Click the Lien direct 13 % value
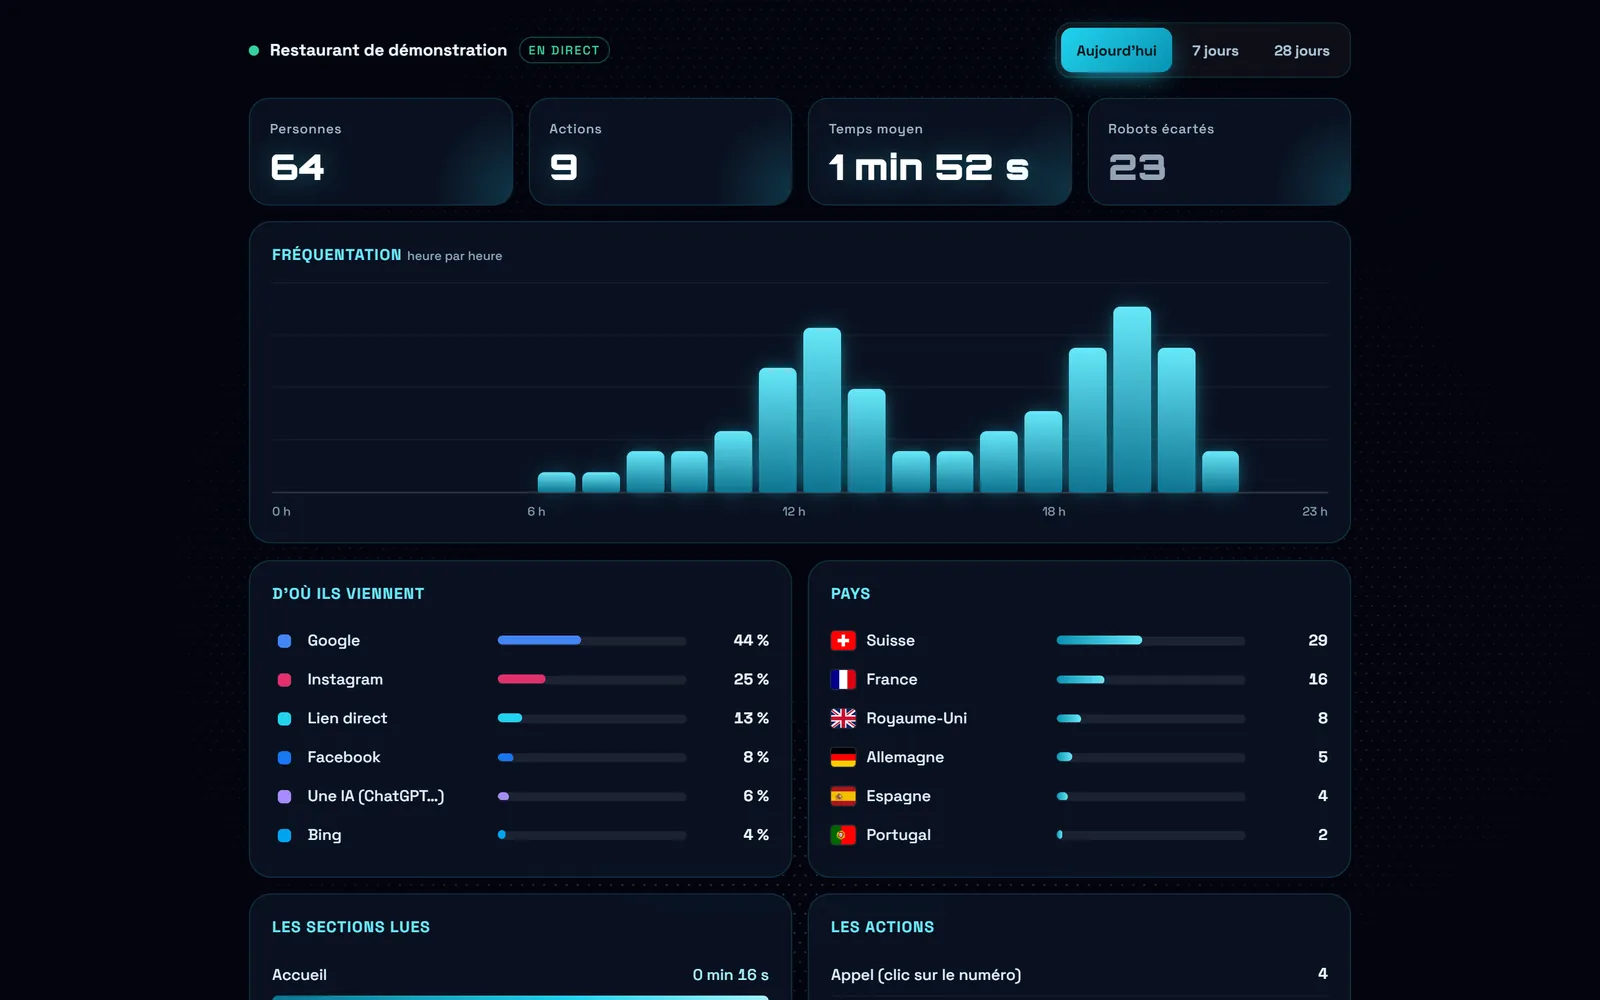1600x1000 pixels. click(x=751, y=718)
